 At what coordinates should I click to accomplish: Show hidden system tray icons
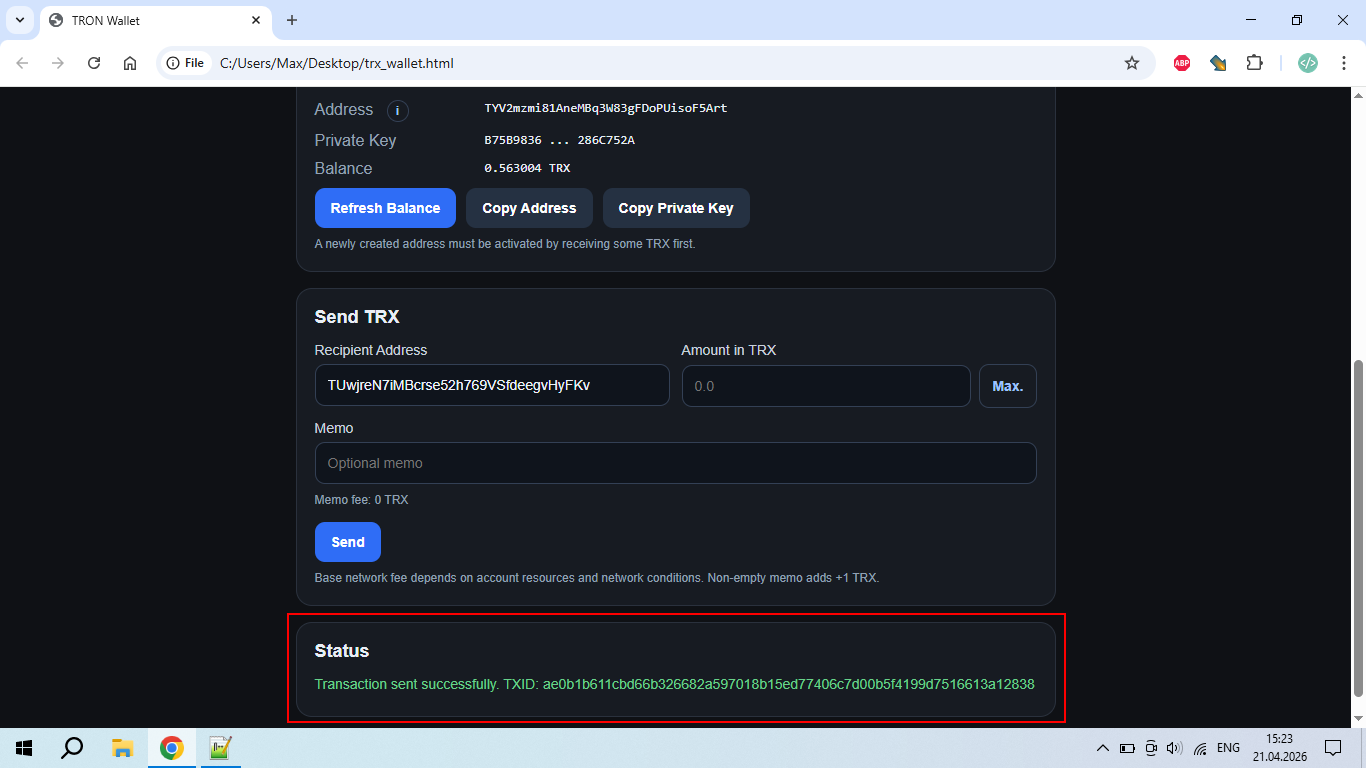pos(1103,748)
